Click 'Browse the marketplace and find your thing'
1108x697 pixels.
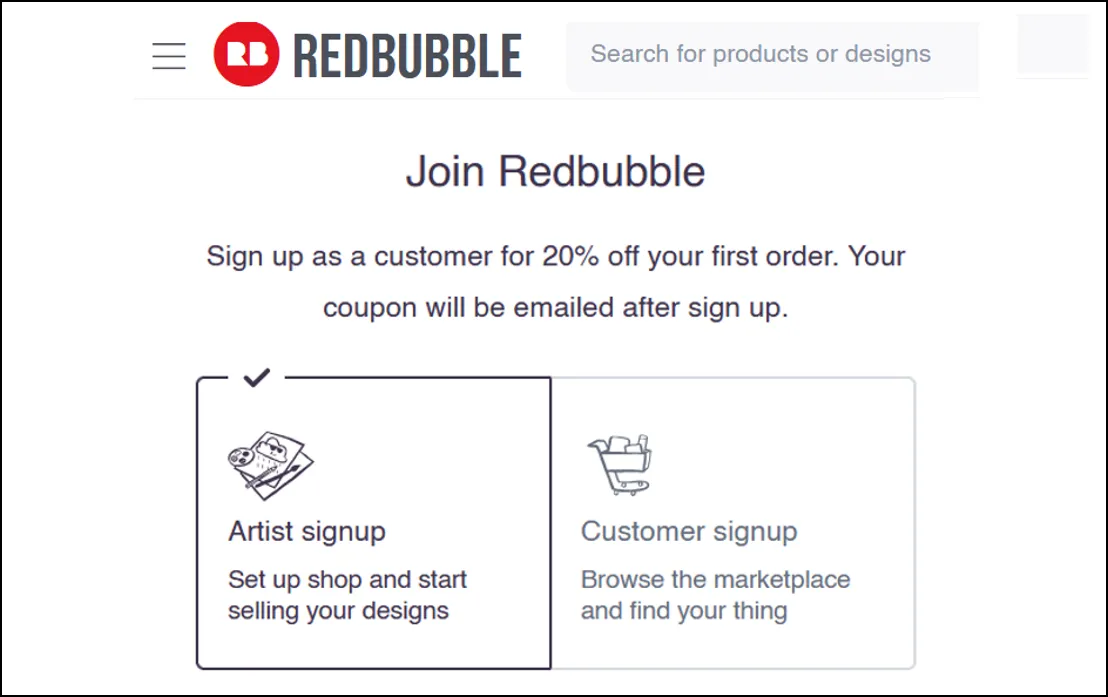[x=716, y=595]
